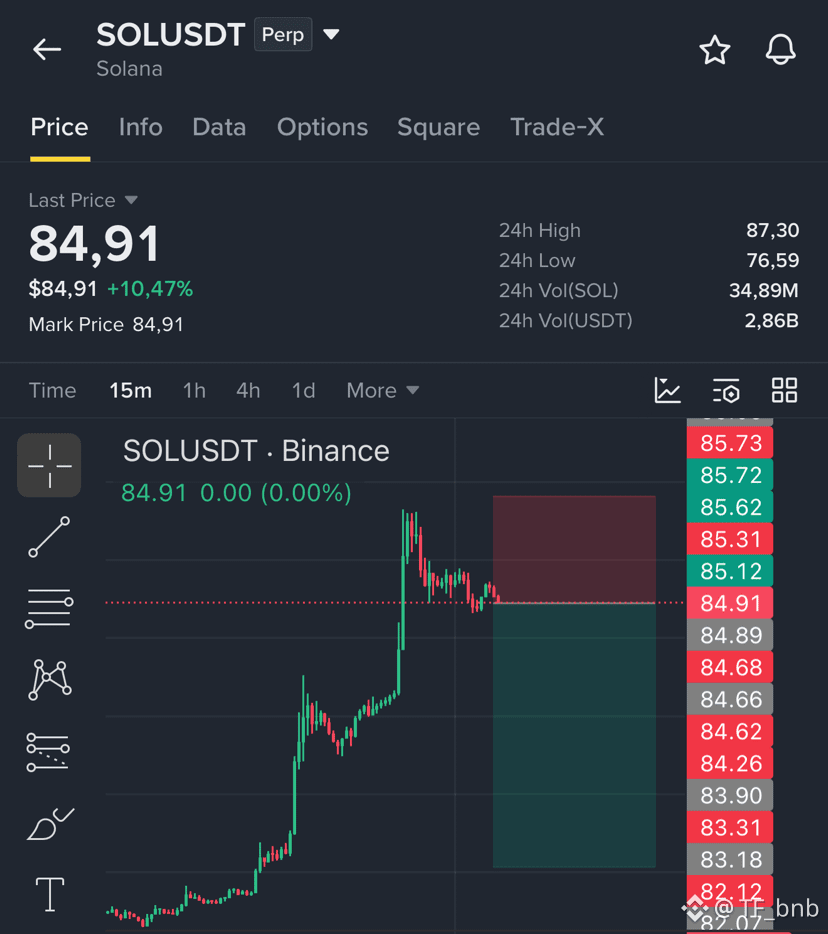Viewport: 828px width, 934px height.
Task: Click the 85.62 price label on axis
Action: point(730,507)
